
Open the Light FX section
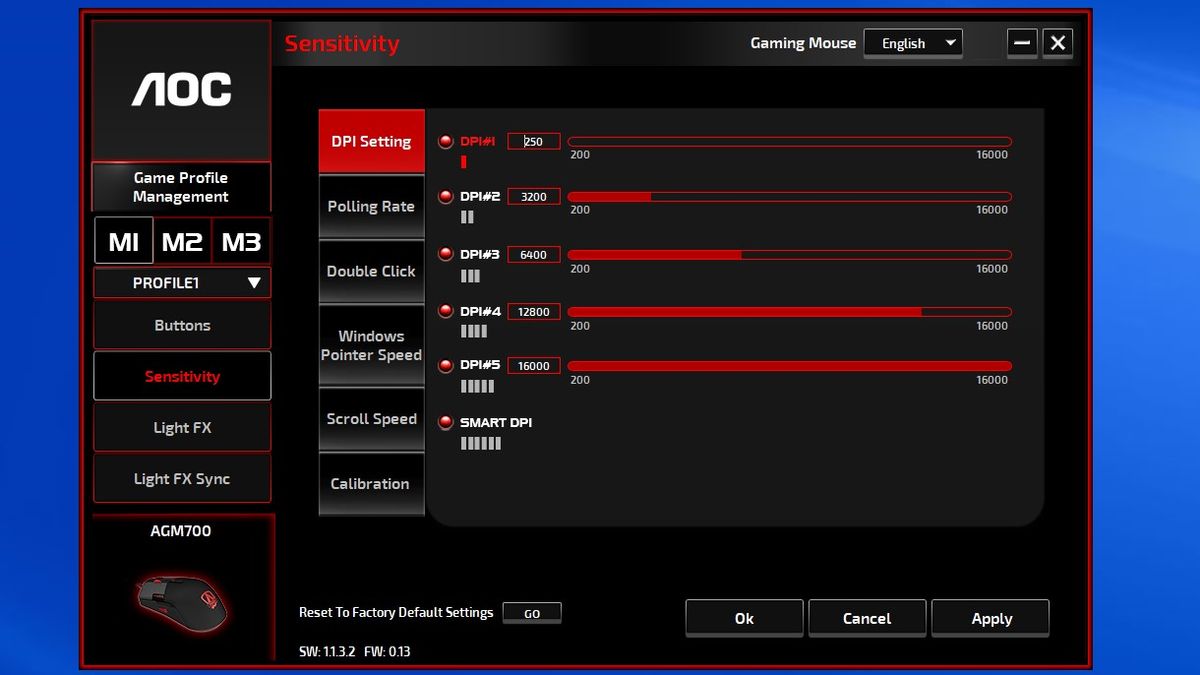tap(182, 427)
